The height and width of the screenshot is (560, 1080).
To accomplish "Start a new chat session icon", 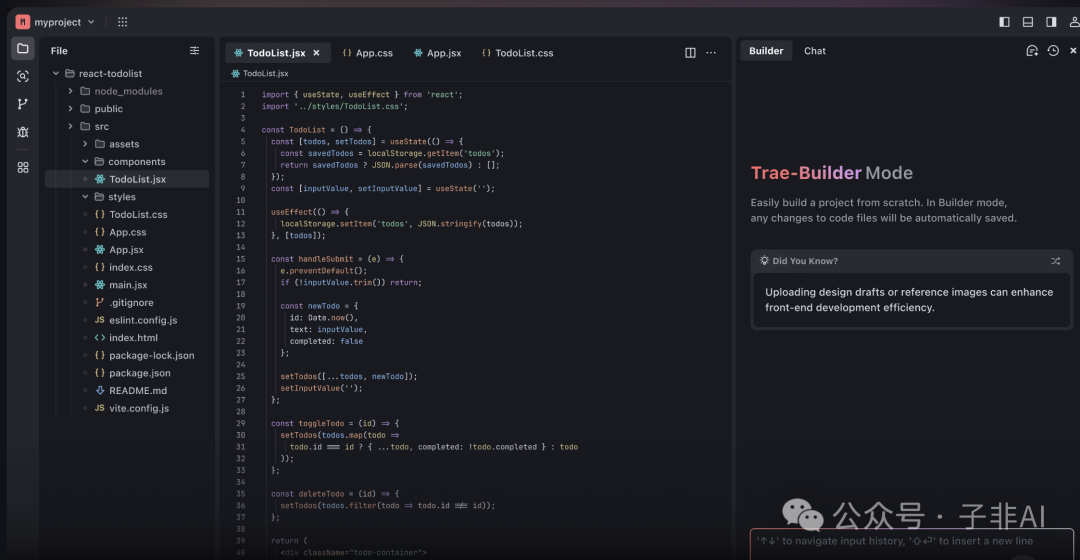I will click(1032, 50).
